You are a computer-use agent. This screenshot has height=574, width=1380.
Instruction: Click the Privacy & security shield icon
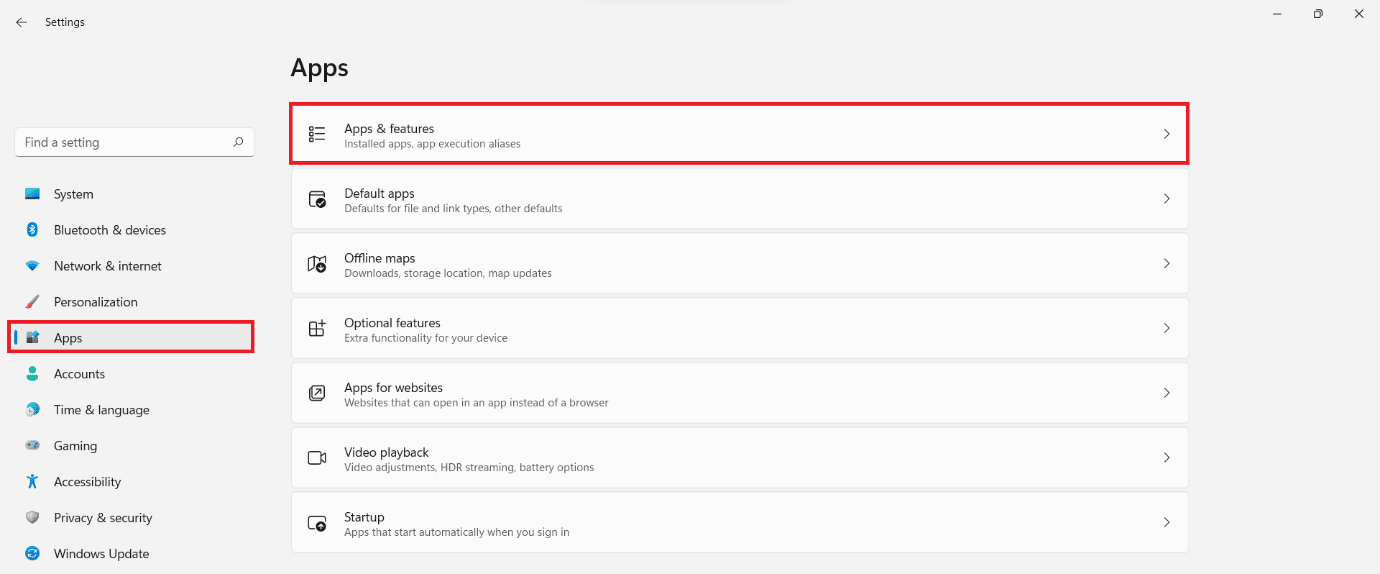[x=33, y=518]
